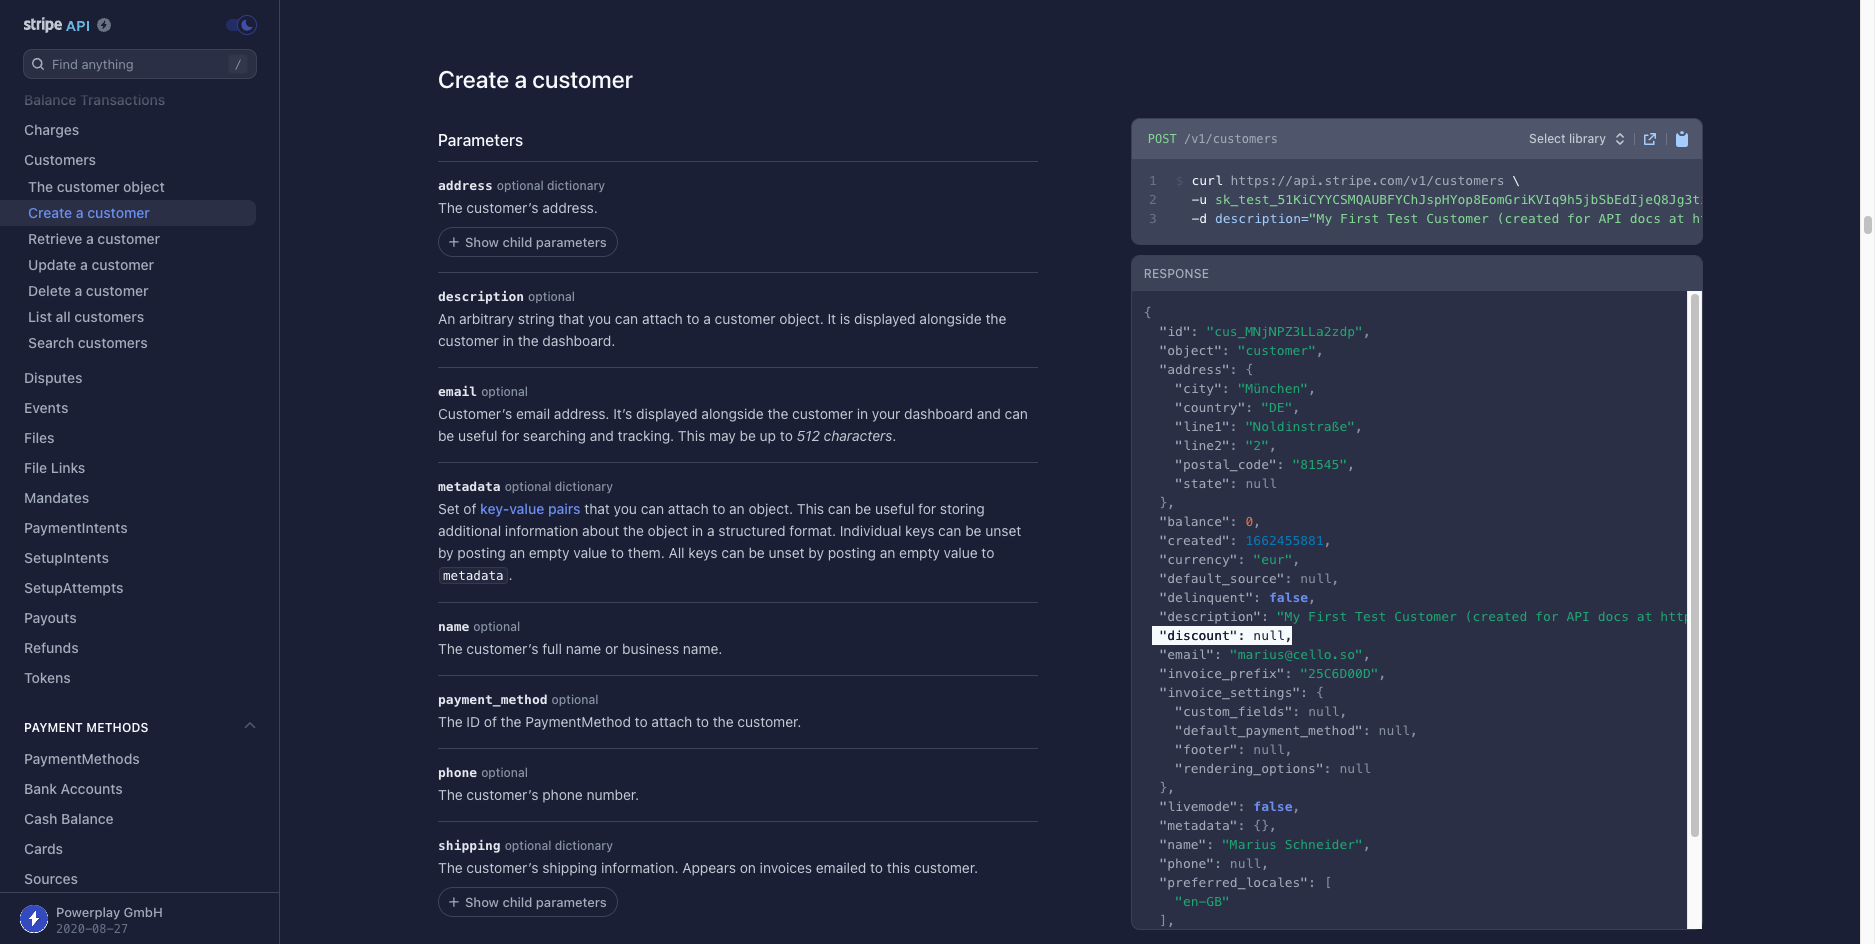
Task: Go to Retrieve a customer
Action: coord(94,239)
